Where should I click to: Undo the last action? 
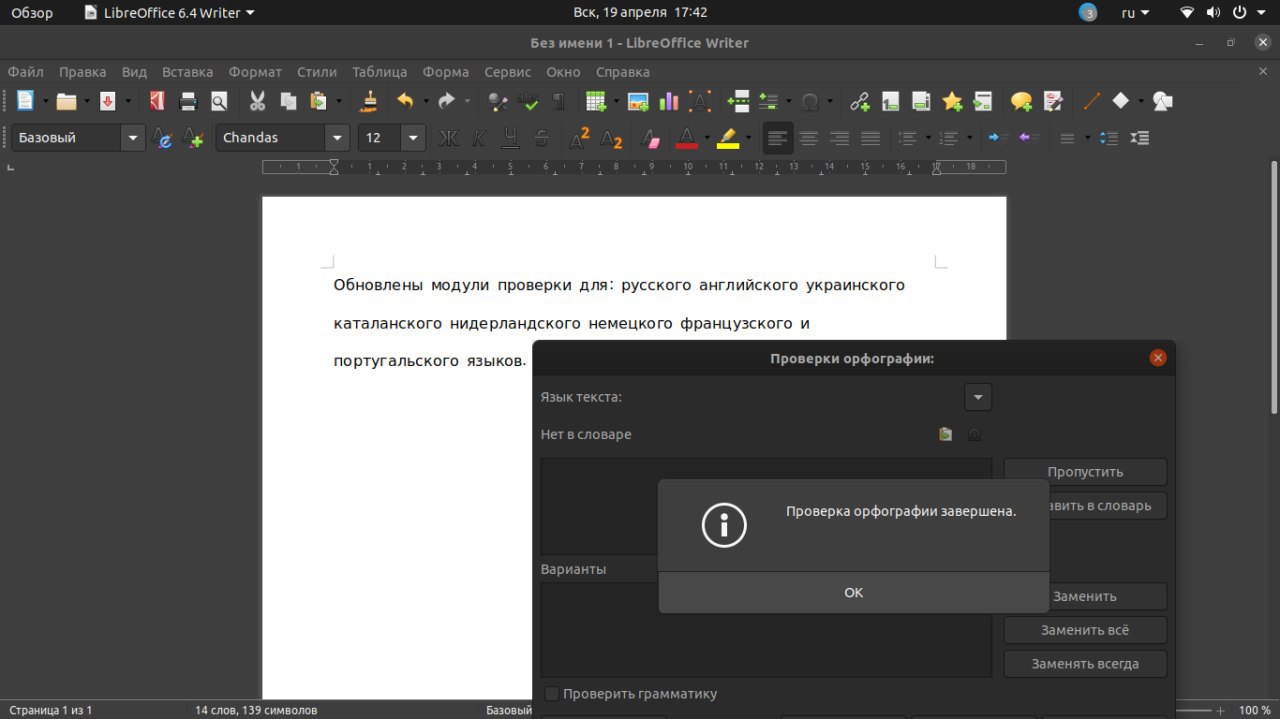click(405, 101)
